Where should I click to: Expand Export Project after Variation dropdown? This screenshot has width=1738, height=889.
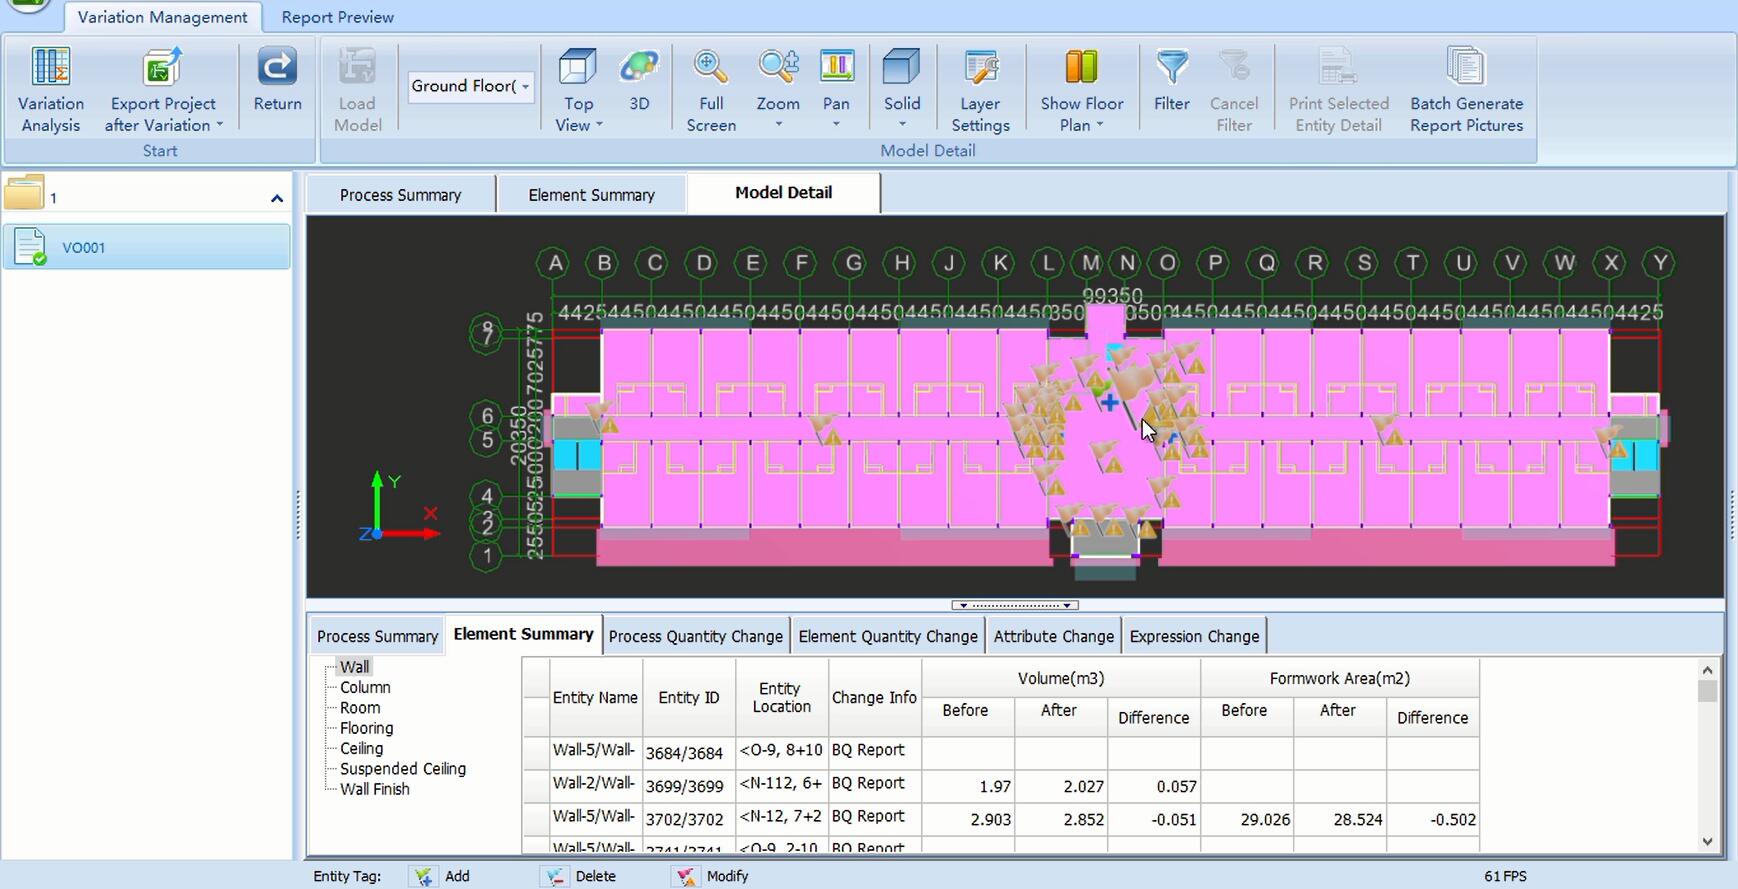[219, 126]
